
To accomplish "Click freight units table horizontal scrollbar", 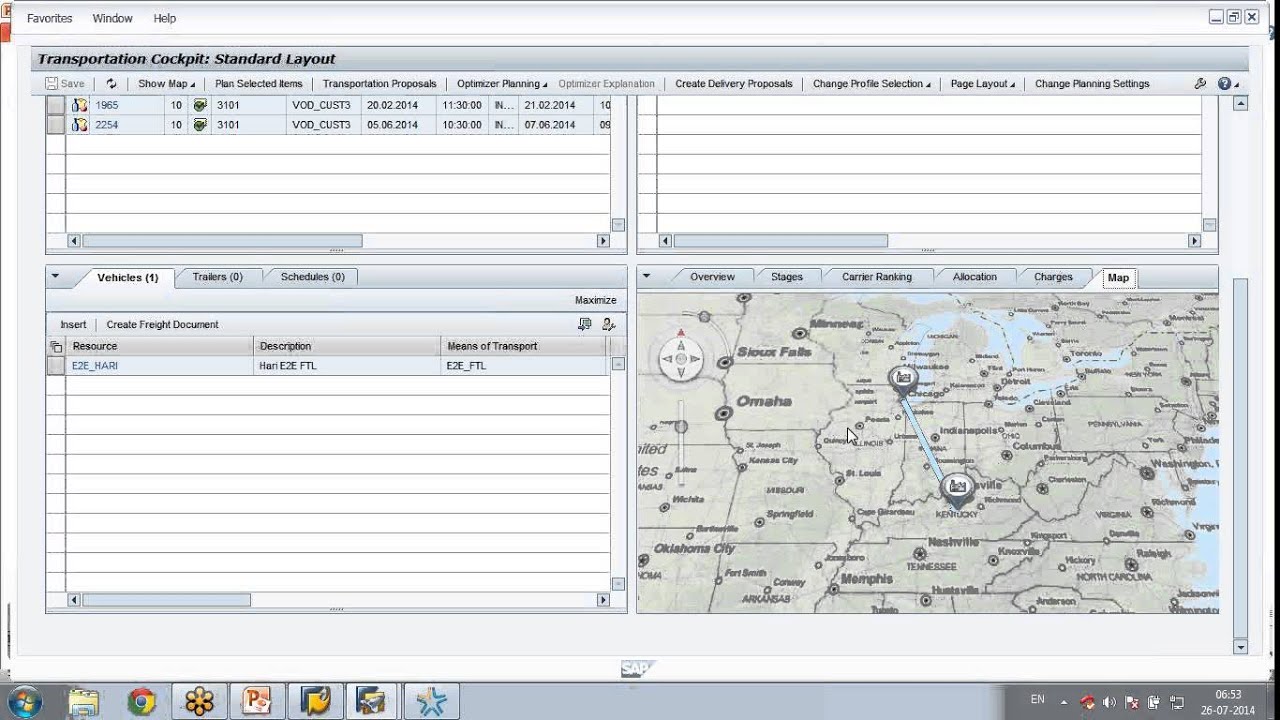I will [x=222, y=241].
